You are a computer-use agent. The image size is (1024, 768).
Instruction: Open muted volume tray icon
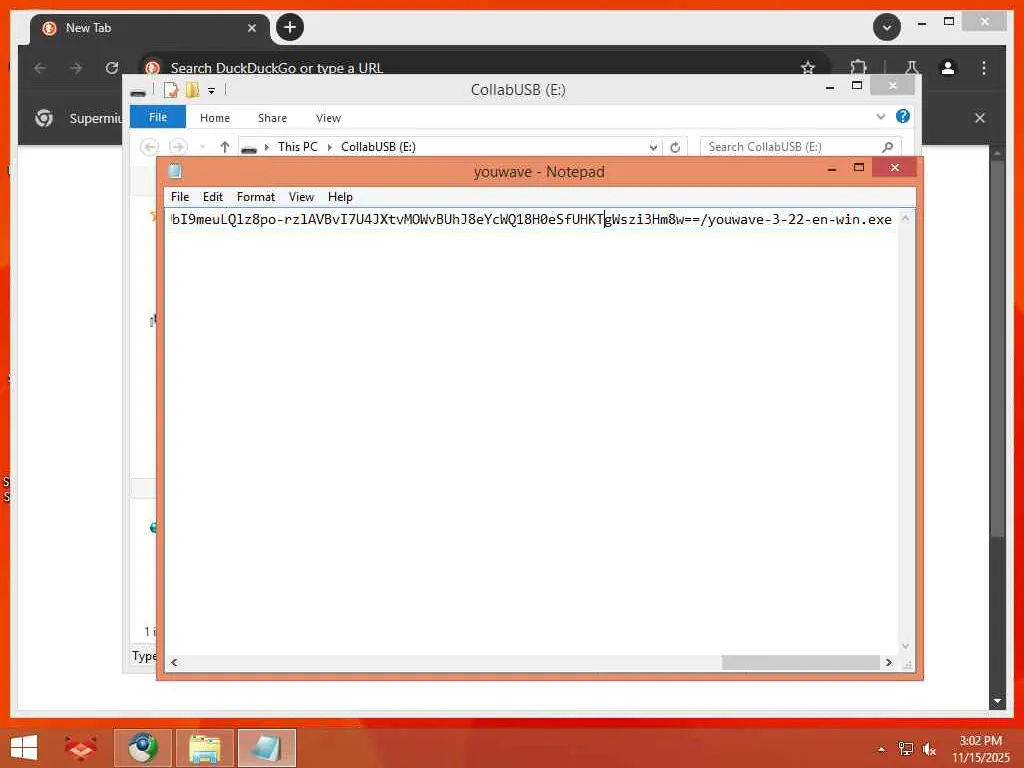pyautogui.click(x=929, y=749)
